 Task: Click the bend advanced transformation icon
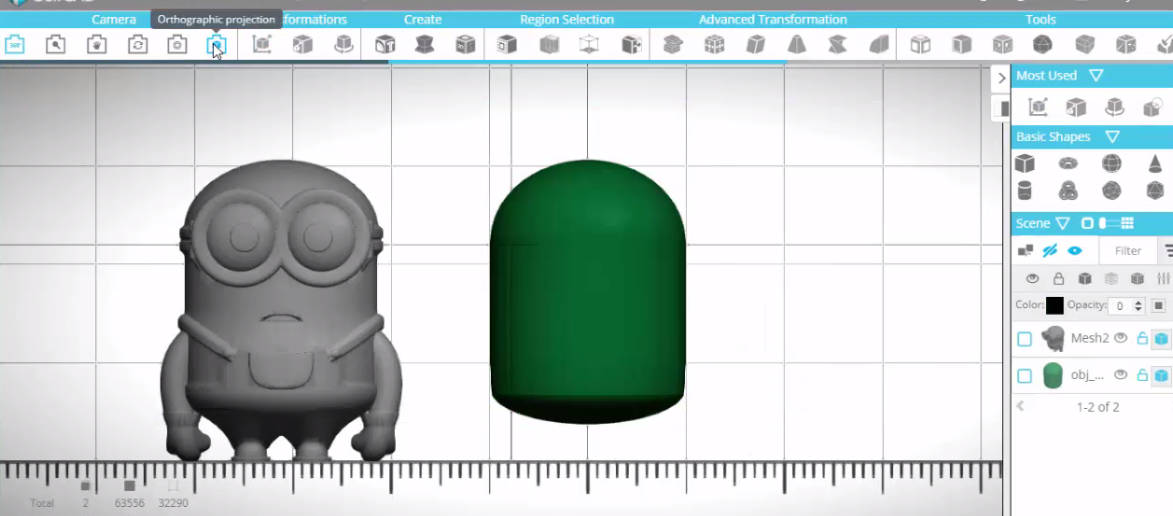879,45
